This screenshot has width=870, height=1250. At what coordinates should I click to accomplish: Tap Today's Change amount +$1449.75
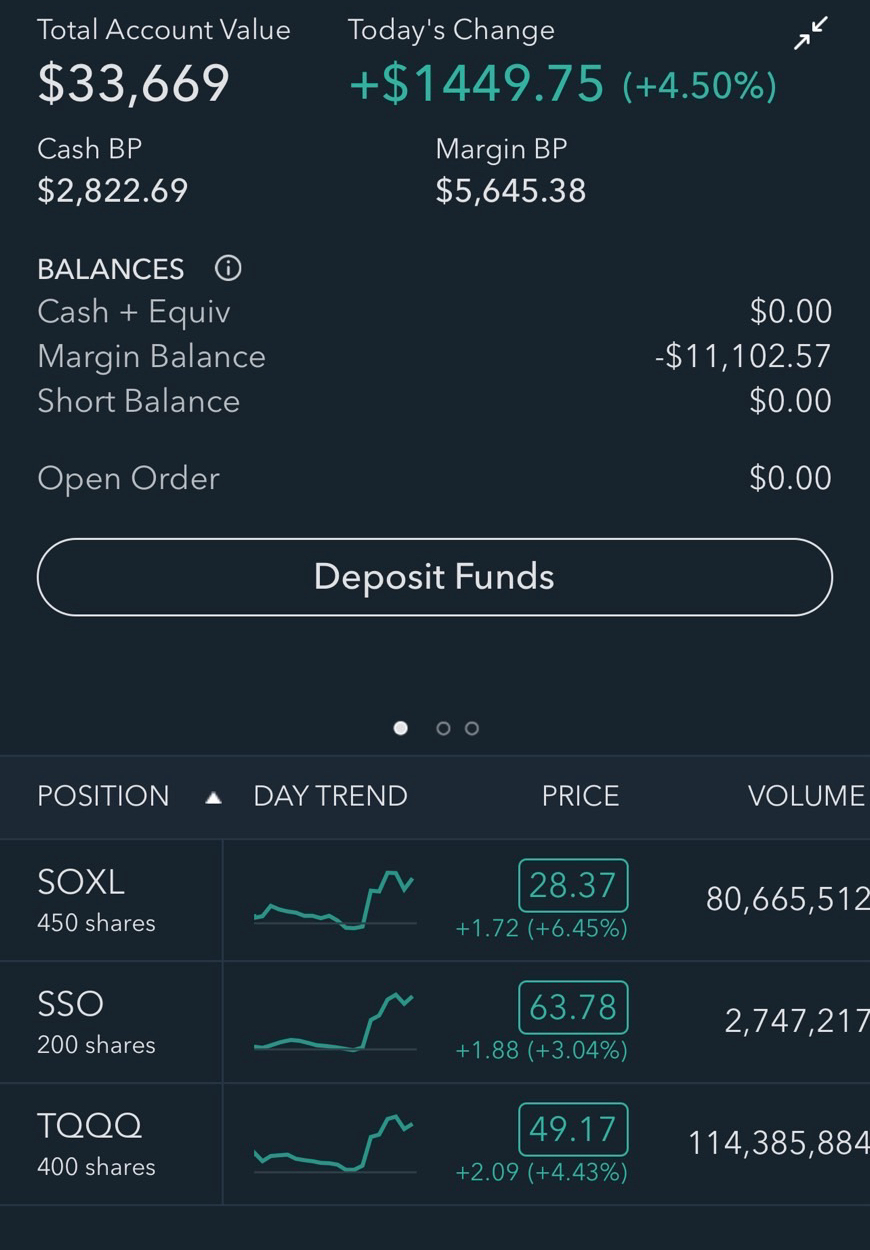tap(477, 83)
